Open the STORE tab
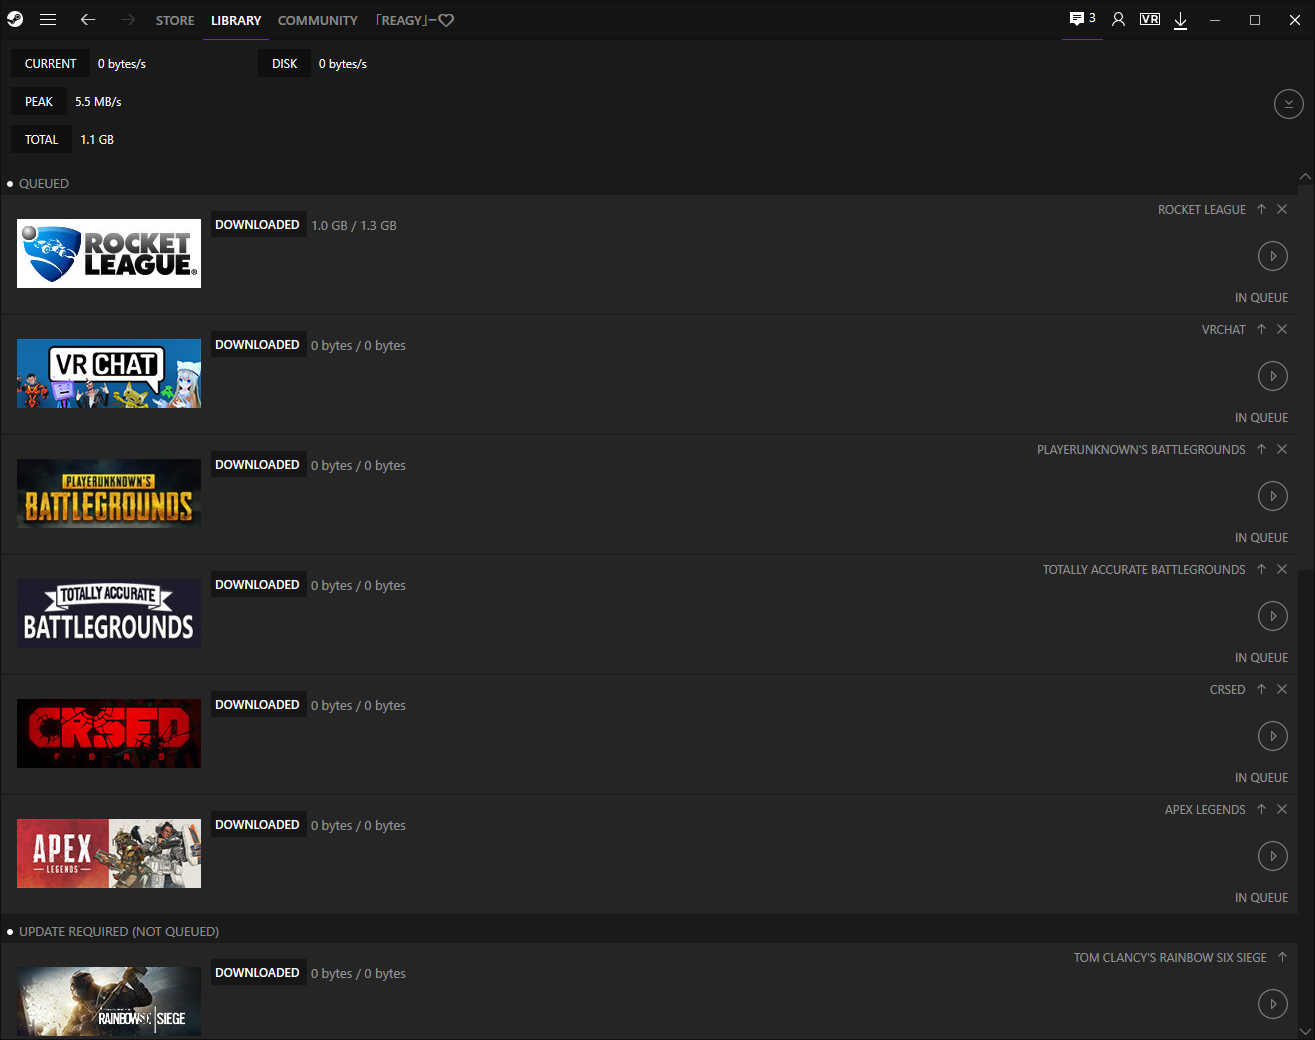This screenshot has height=1040, width=1315. click(x=175, y=20)
